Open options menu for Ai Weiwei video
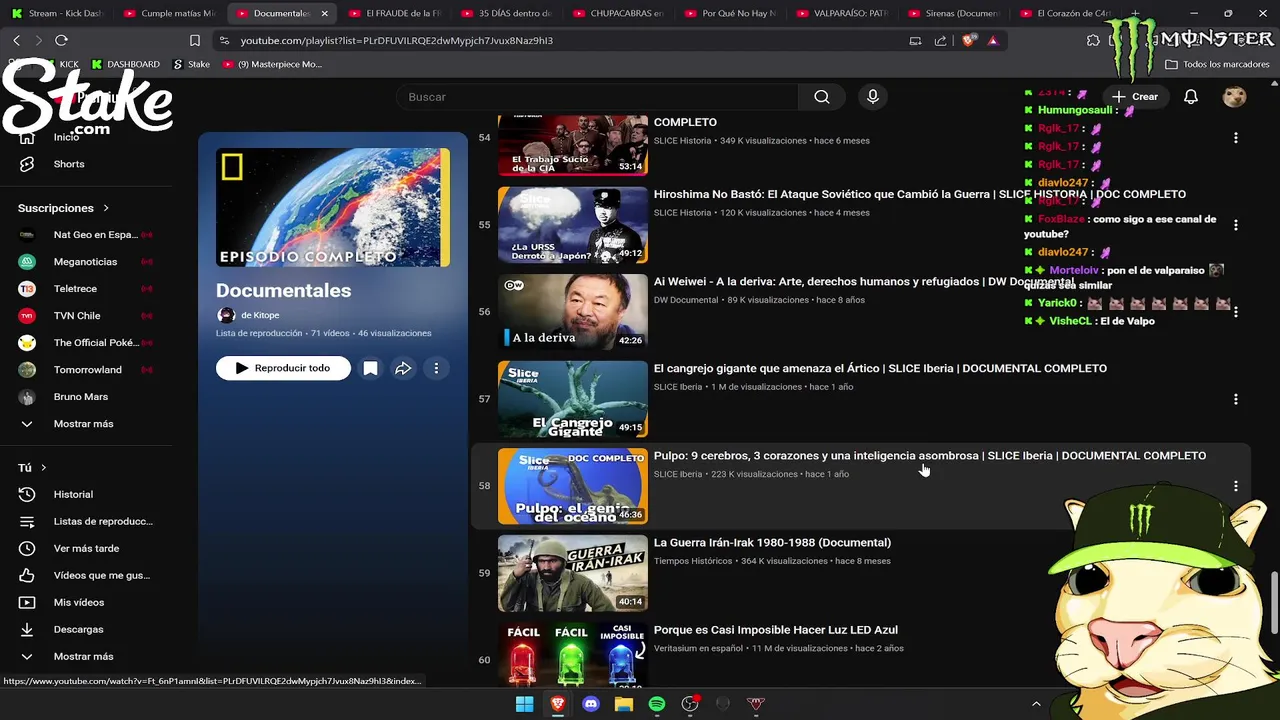 click(x=1236, y=312)
